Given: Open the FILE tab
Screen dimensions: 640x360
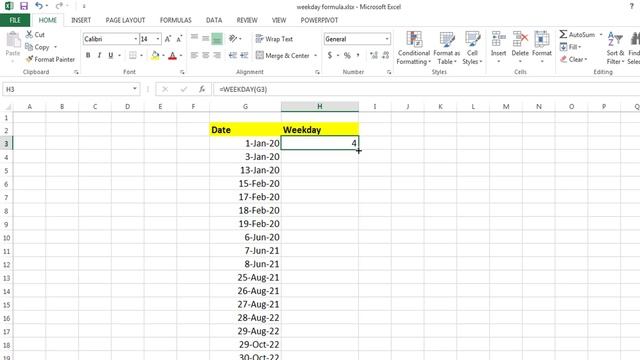Looking at the screenshot, I should click(x=15, y=20).
